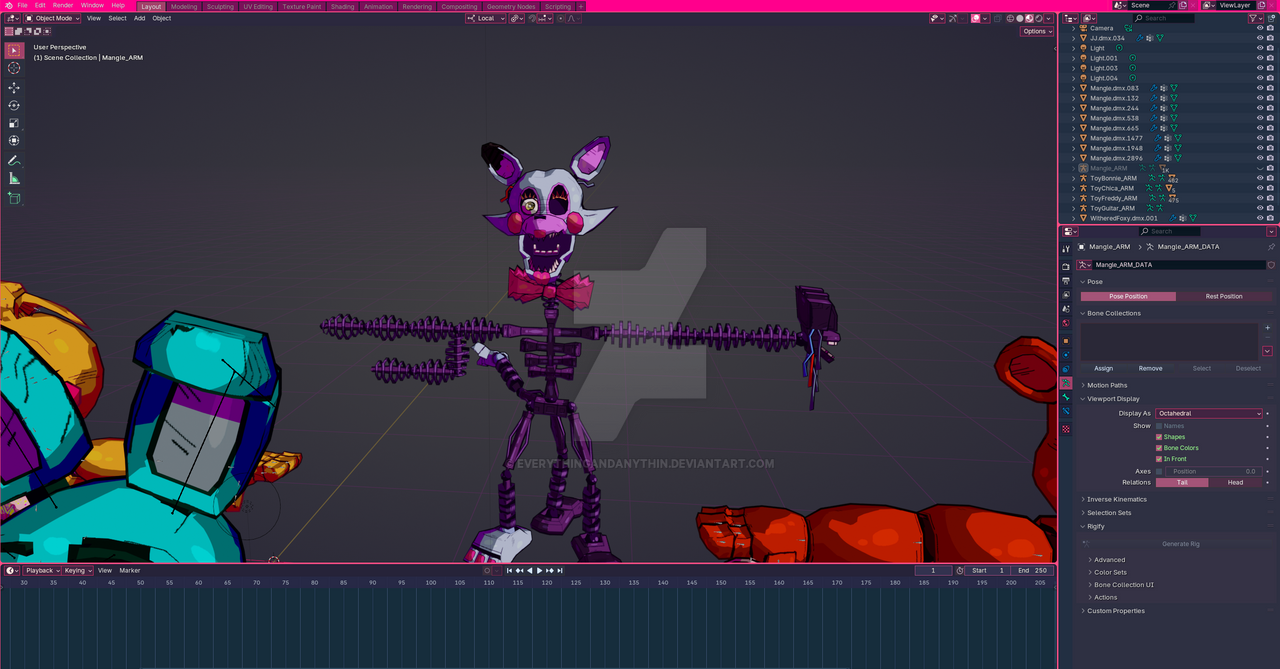Uncheck the Bone Colors checkbox
This screenshot has height=669, width=1280.
(x=1159, y=448)
